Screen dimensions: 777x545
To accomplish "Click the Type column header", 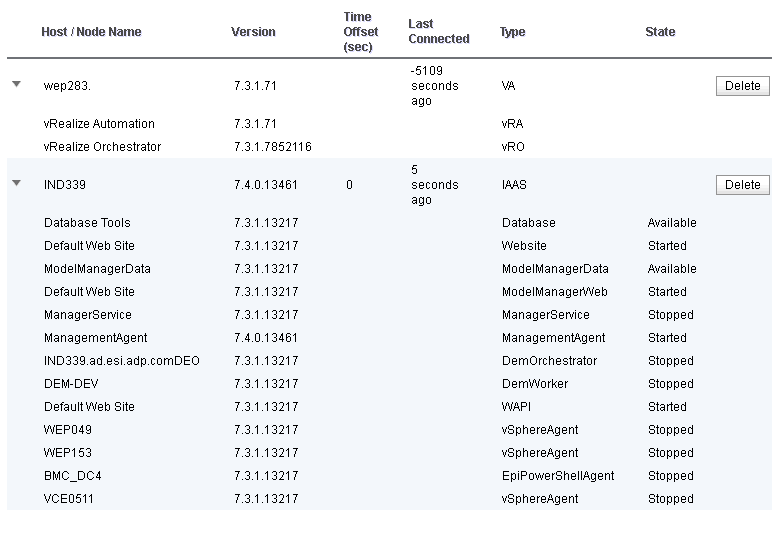I will (512, 32).
